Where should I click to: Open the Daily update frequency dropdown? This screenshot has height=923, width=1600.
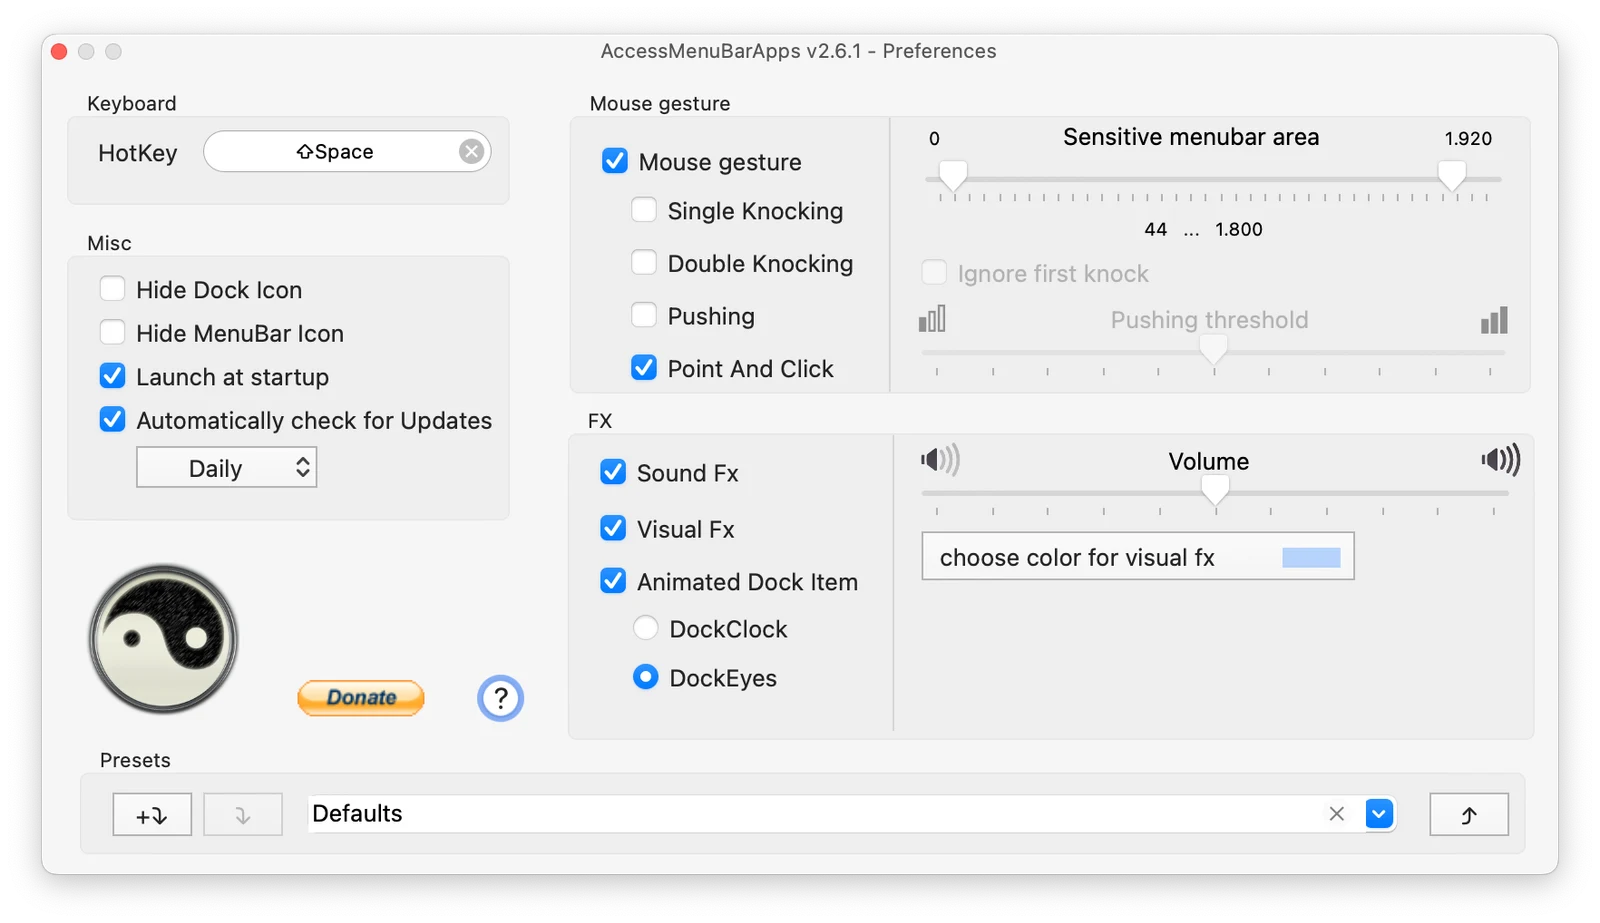click(x=227, y=468)
